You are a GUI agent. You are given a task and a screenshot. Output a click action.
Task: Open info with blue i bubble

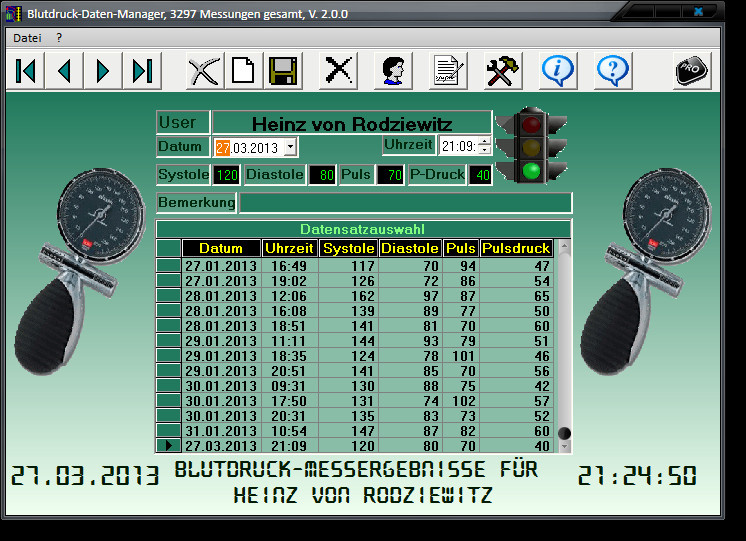[558, 71]
